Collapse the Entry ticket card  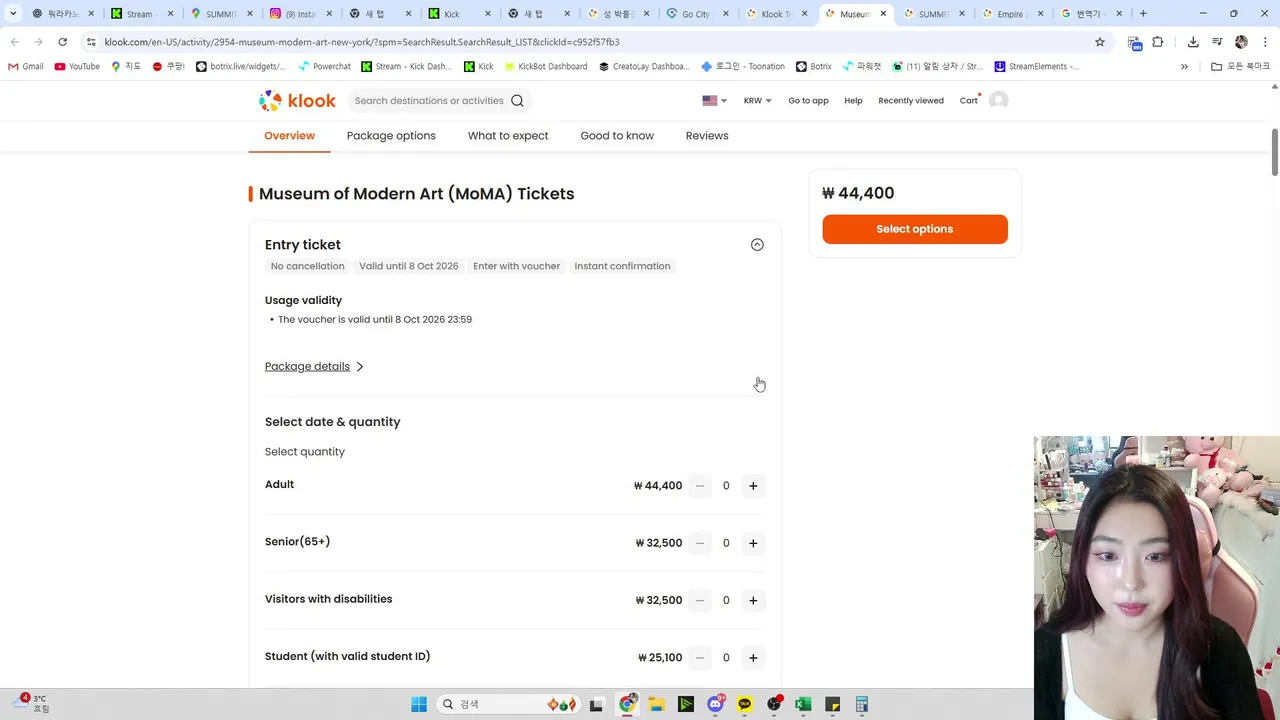click(x=757, y=244)
